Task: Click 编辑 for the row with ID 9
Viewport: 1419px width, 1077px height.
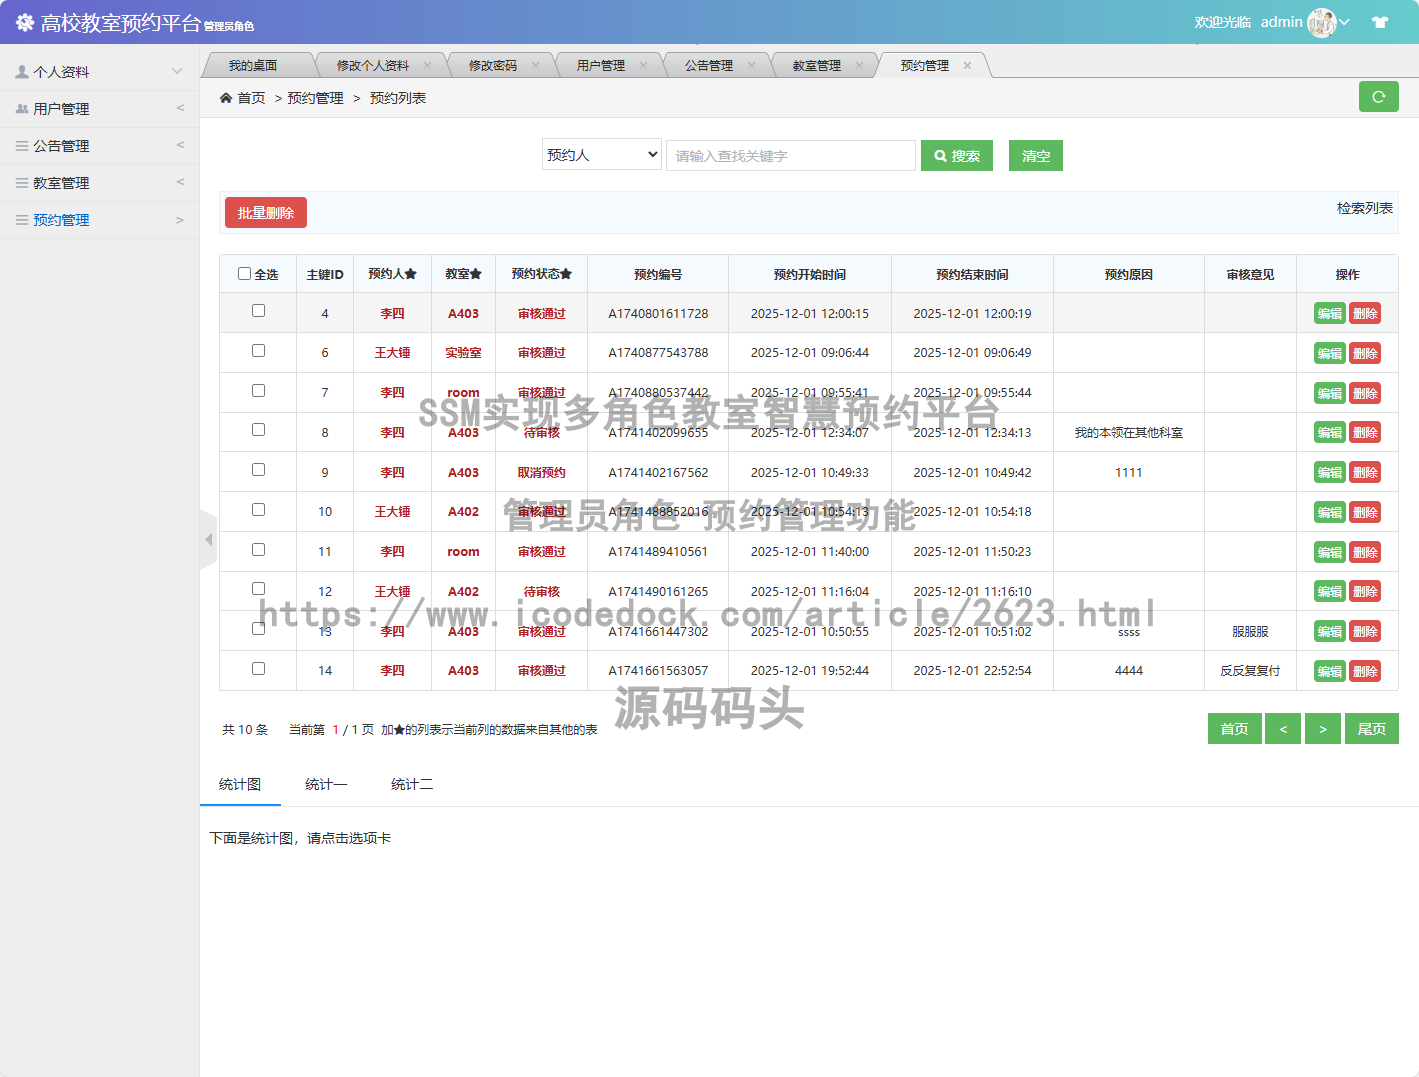Action: point(1329,472)
